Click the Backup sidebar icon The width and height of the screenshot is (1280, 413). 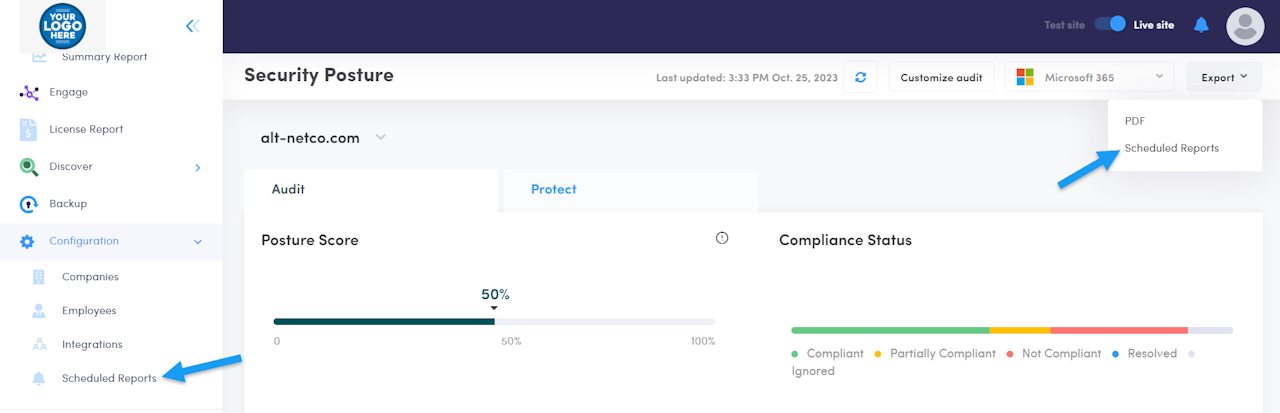(x=28, y=204)
